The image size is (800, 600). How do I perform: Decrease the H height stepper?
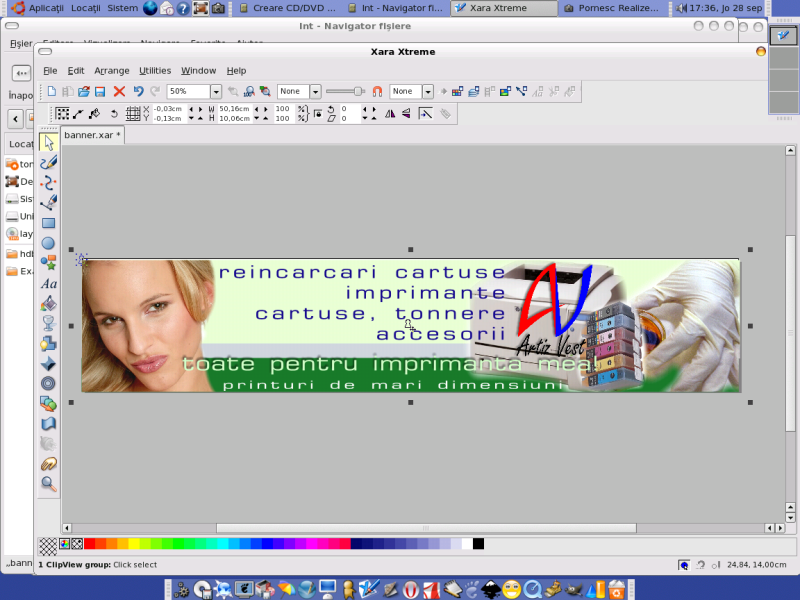(257, 118)
